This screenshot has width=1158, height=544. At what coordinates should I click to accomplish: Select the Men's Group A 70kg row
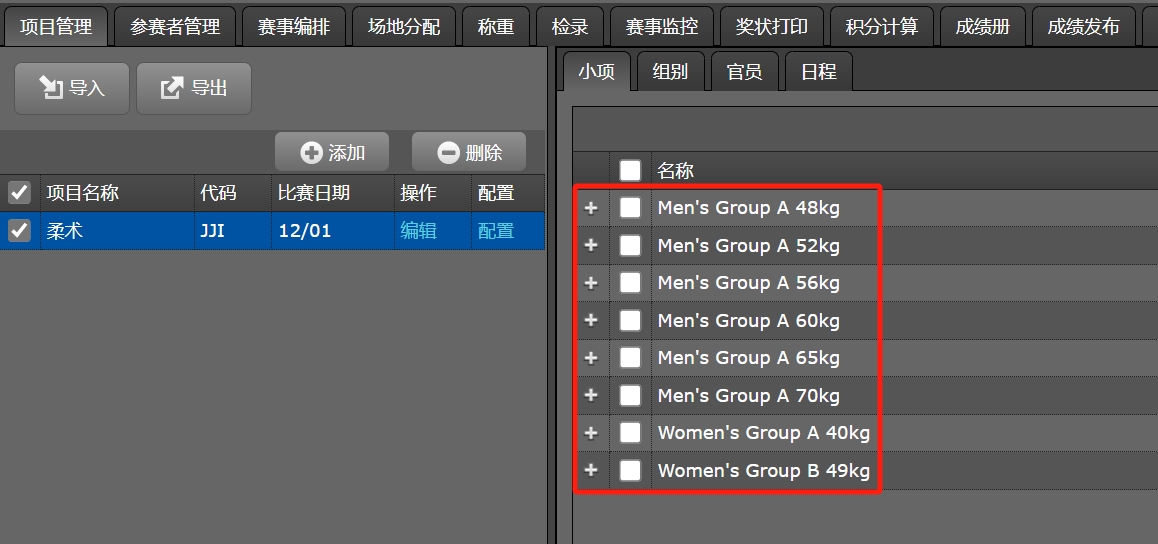click(x=748, y=396)
